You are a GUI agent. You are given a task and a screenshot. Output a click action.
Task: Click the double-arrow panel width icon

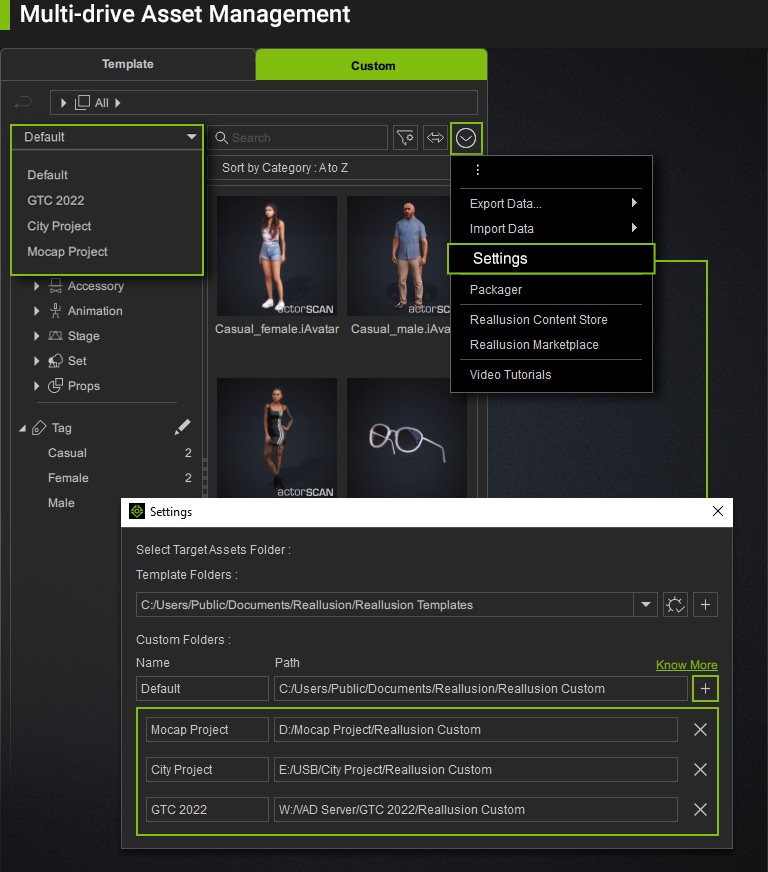pyautogui.click(x=435, y=138)
